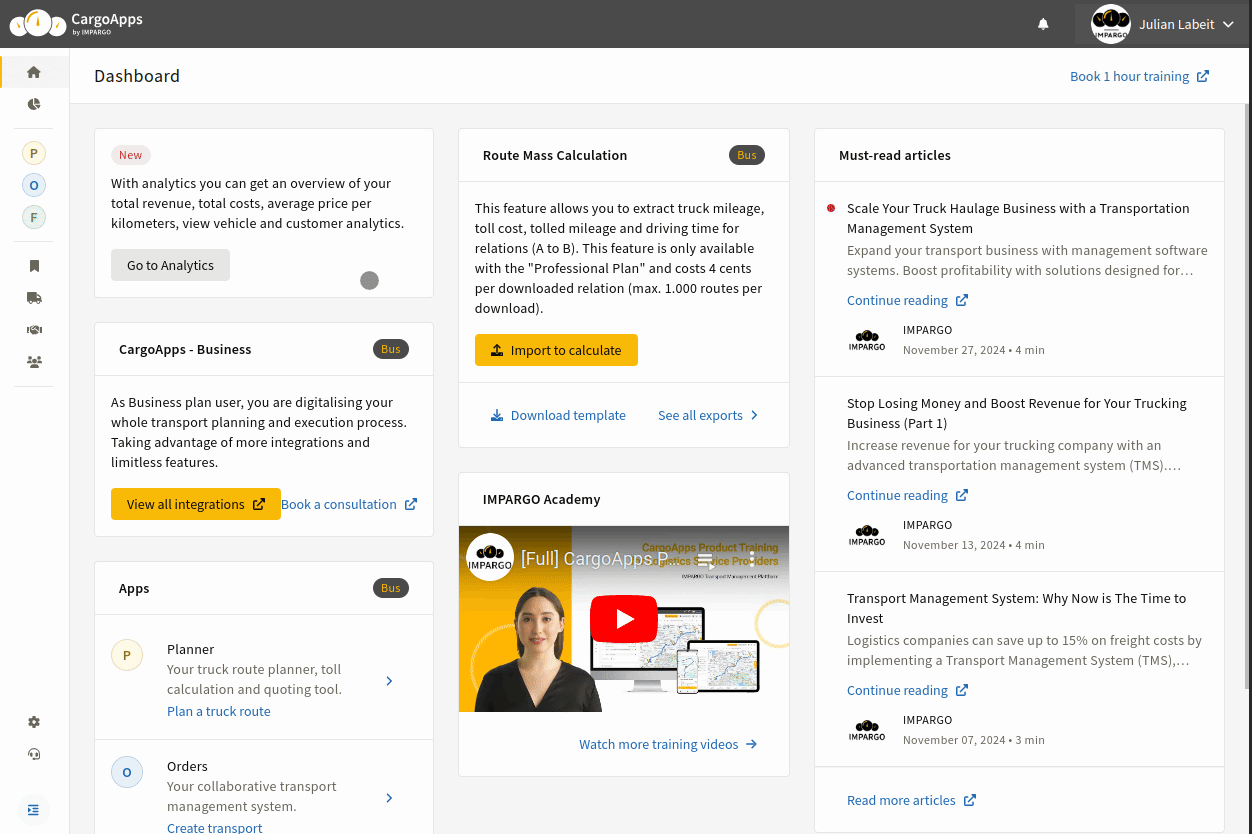Click Create transport link

215,828
